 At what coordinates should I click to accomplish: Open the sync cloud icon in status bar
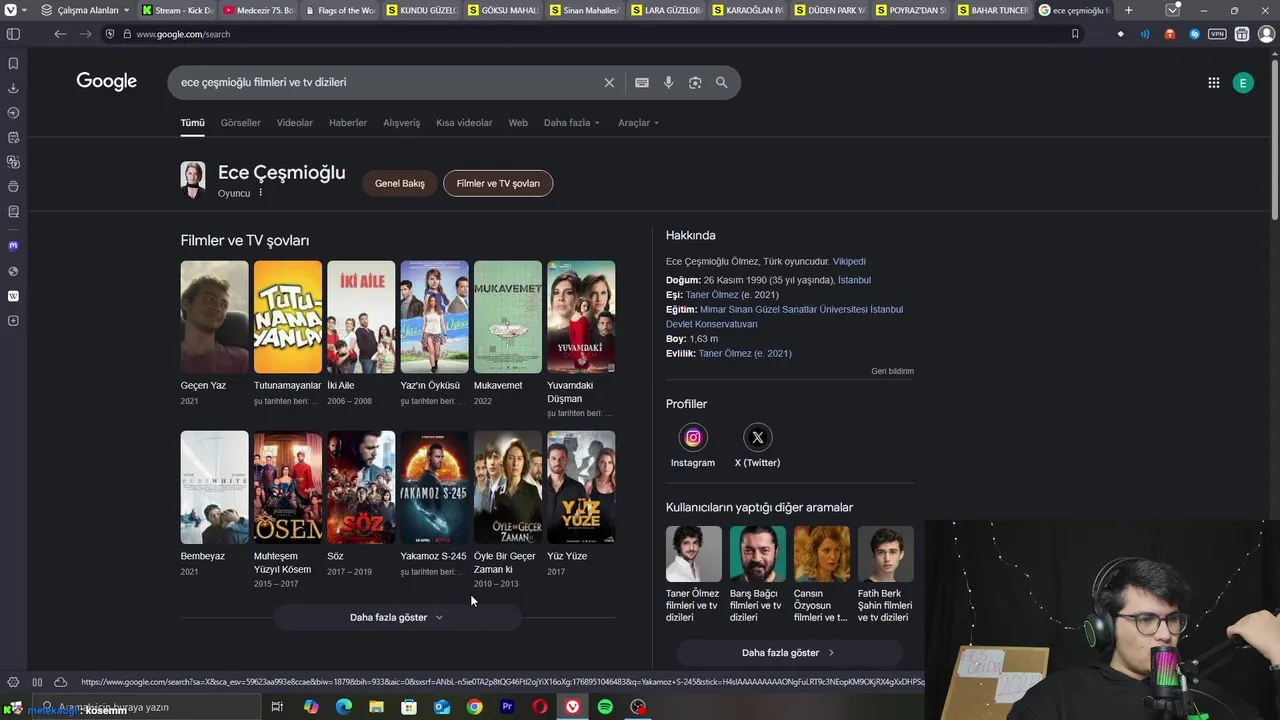[x=60, y=682]
